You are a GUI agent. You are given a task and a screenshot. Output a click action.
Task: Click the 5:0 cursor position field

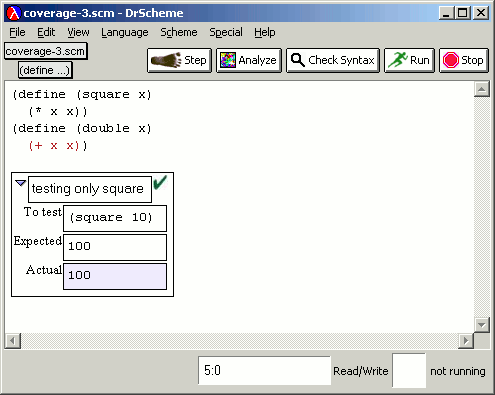[x=264, y=370]
